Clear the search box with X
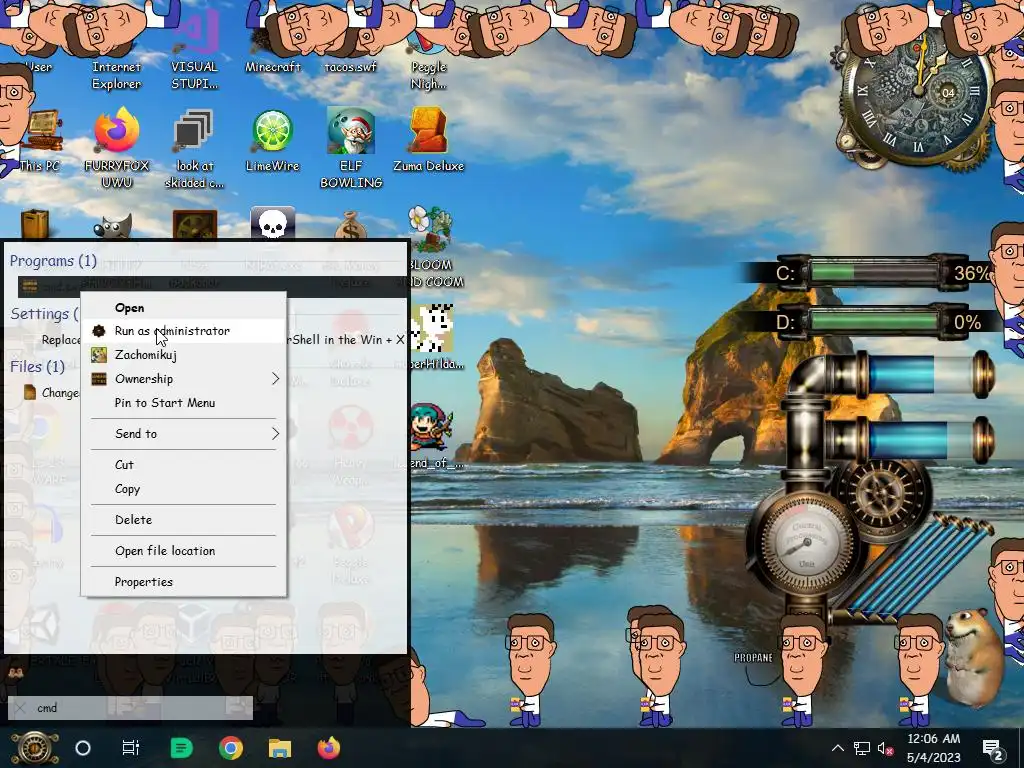Viewport: 1024px width, 768px height. coord(20,708)
